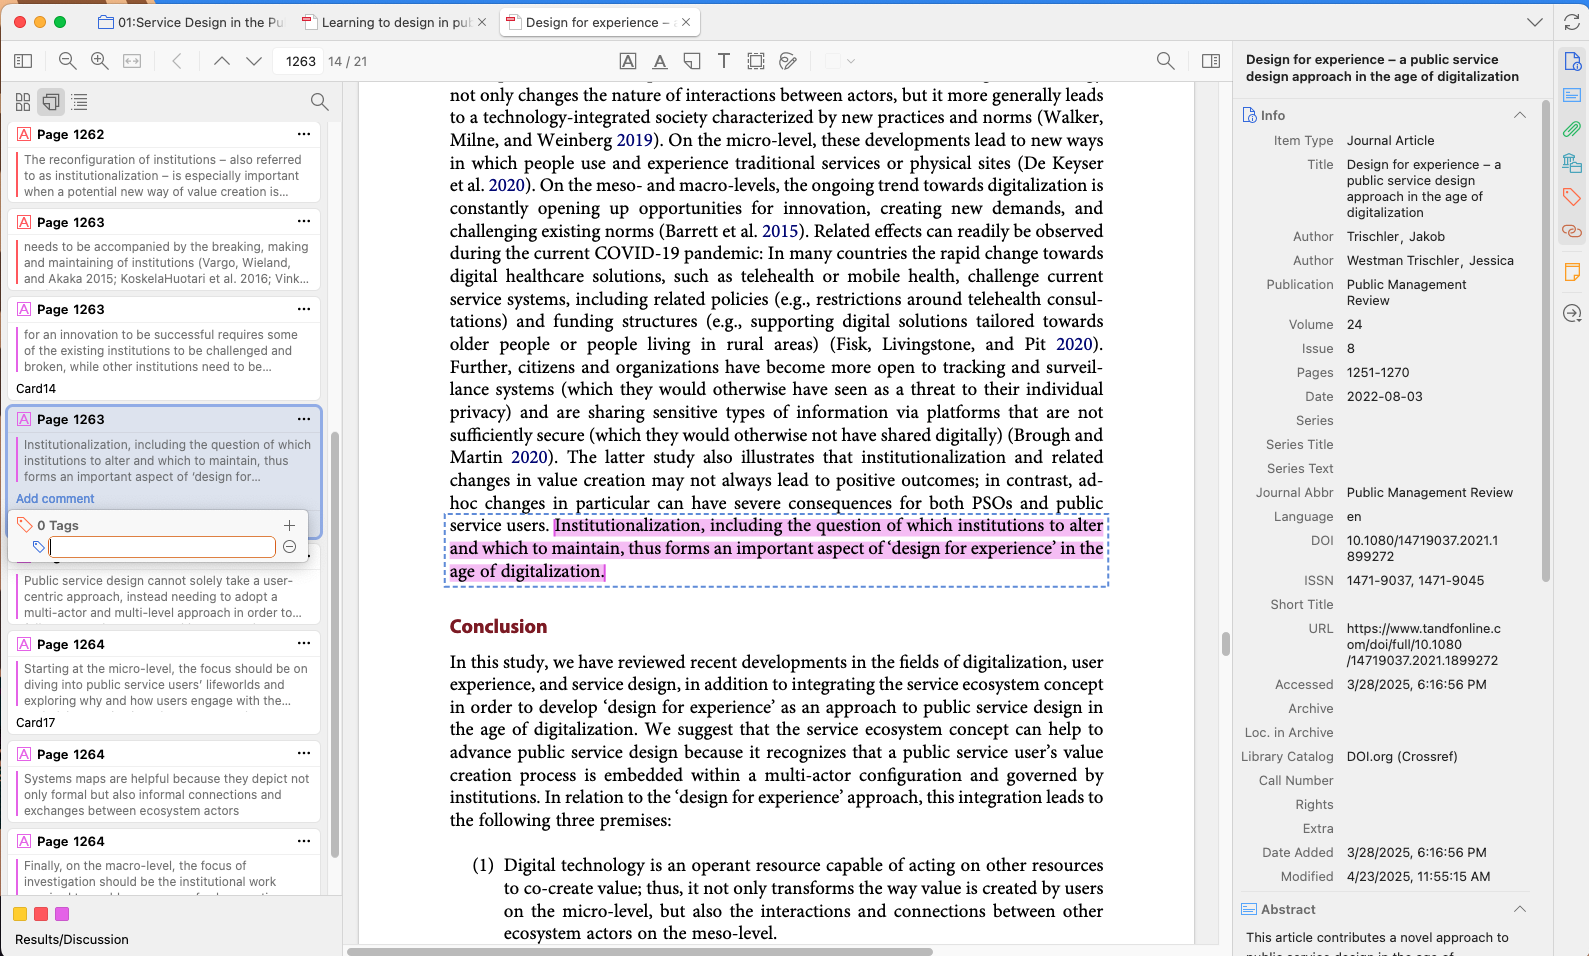Jump to Libraries and Collections section
Image resolution: width=1589 pixels, height=956 pixels.
coord(1572,163)
